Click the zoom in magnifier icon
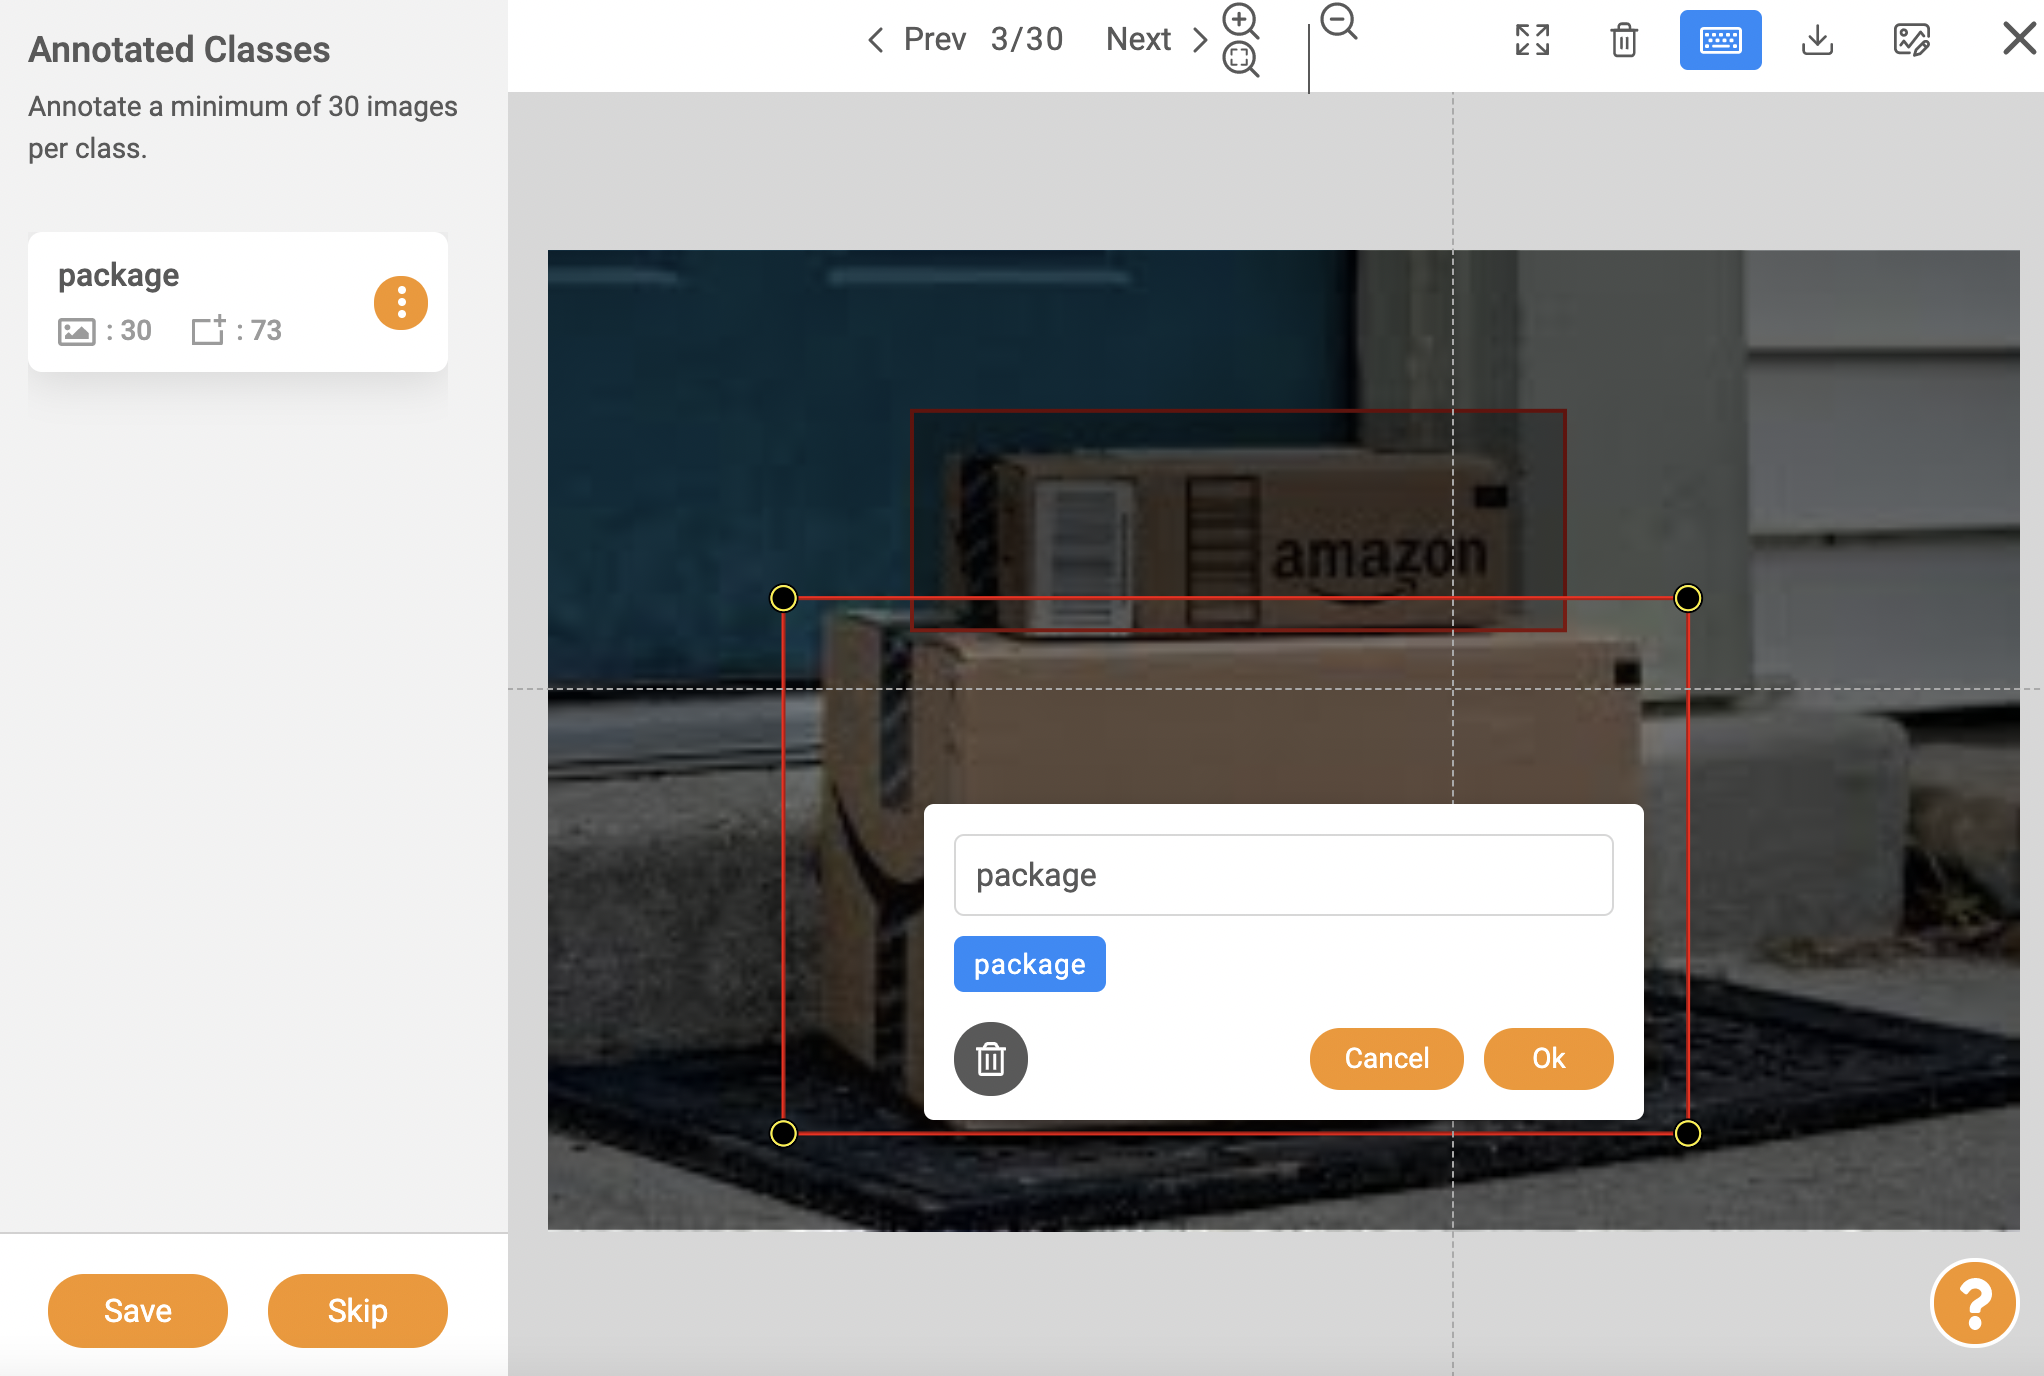This screenshot has height=1376, width=2044. click(x=1240, y=20)
